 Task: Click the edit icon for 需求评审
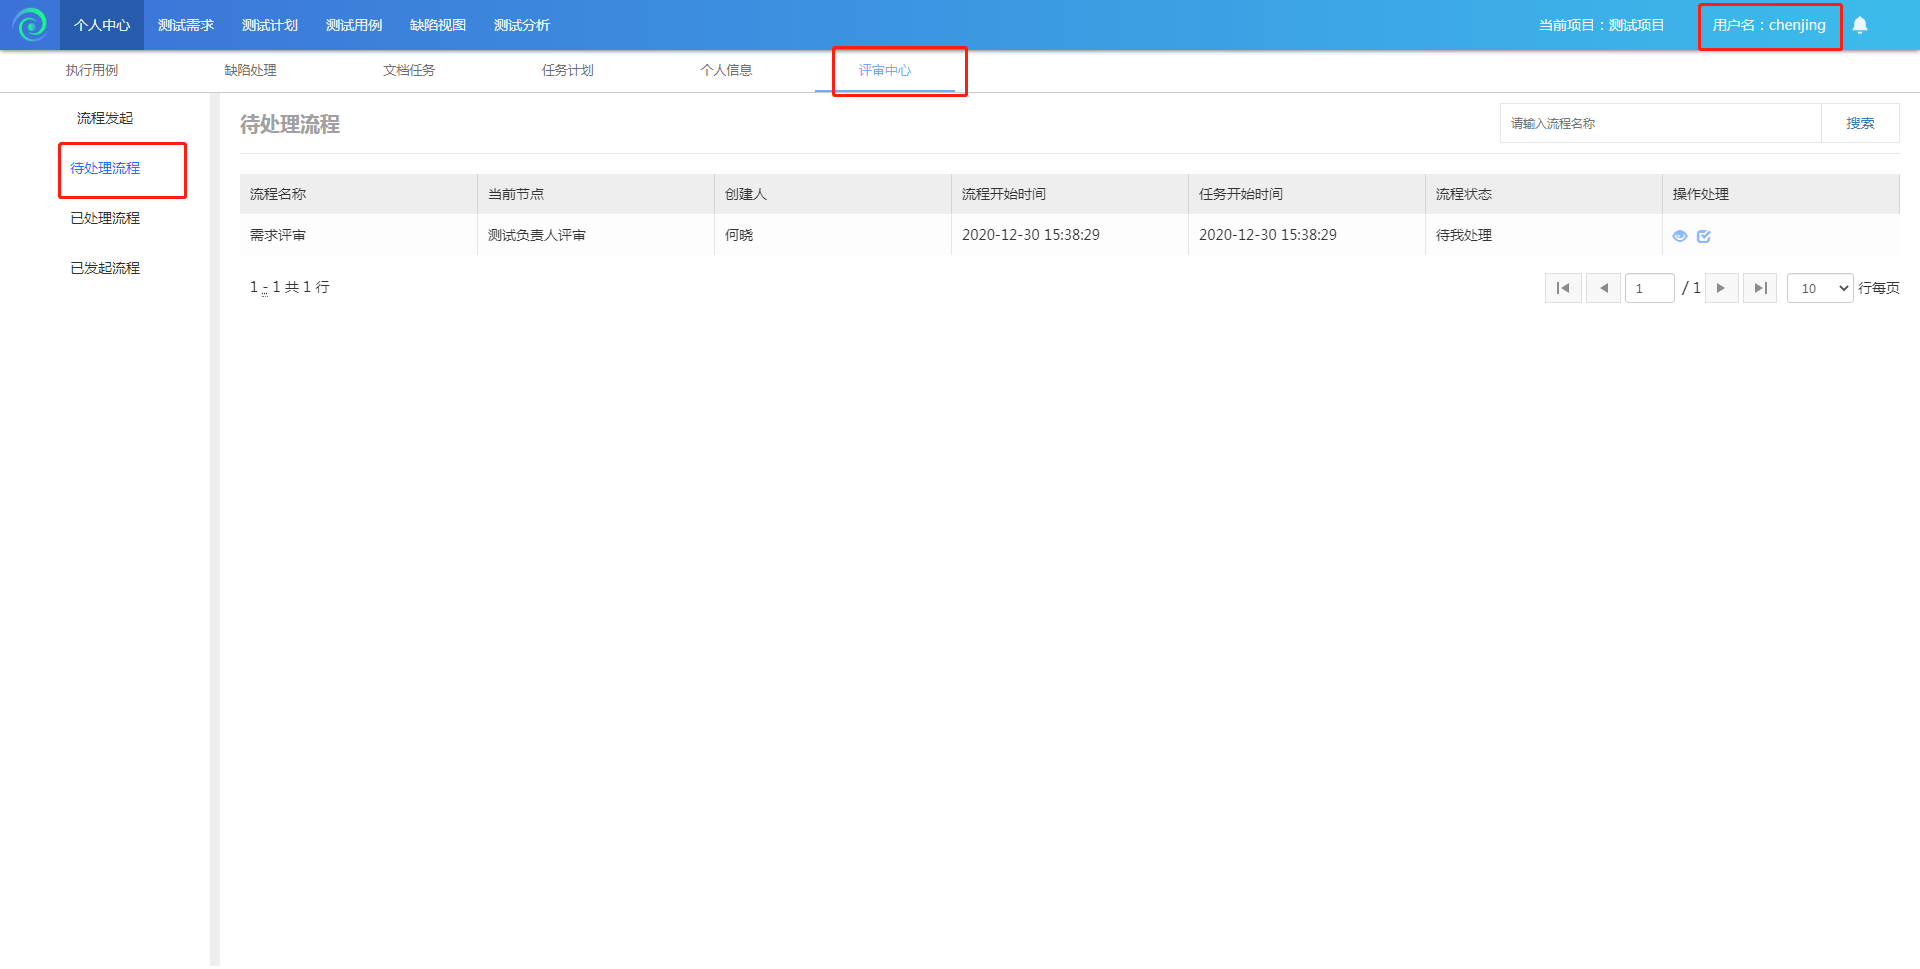click(x=1704, y=236)
